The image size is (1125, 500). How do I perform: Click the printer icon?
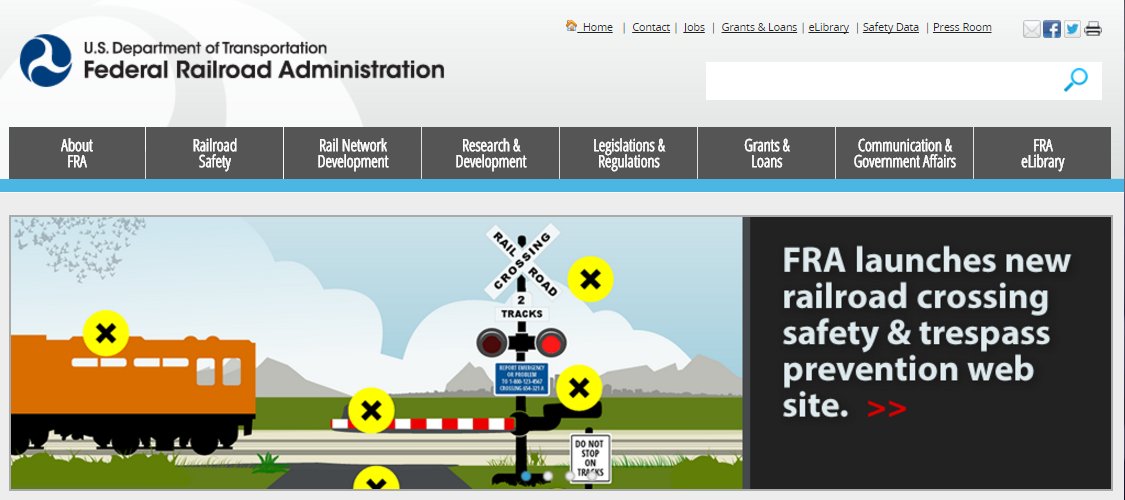click(x=1093, y=29)
